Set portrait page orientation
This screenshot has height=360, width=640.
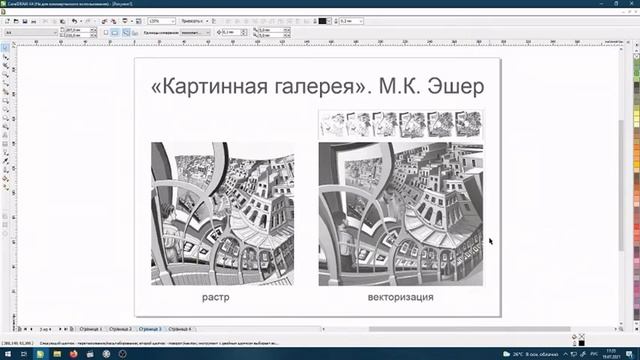tap(106, 32)
